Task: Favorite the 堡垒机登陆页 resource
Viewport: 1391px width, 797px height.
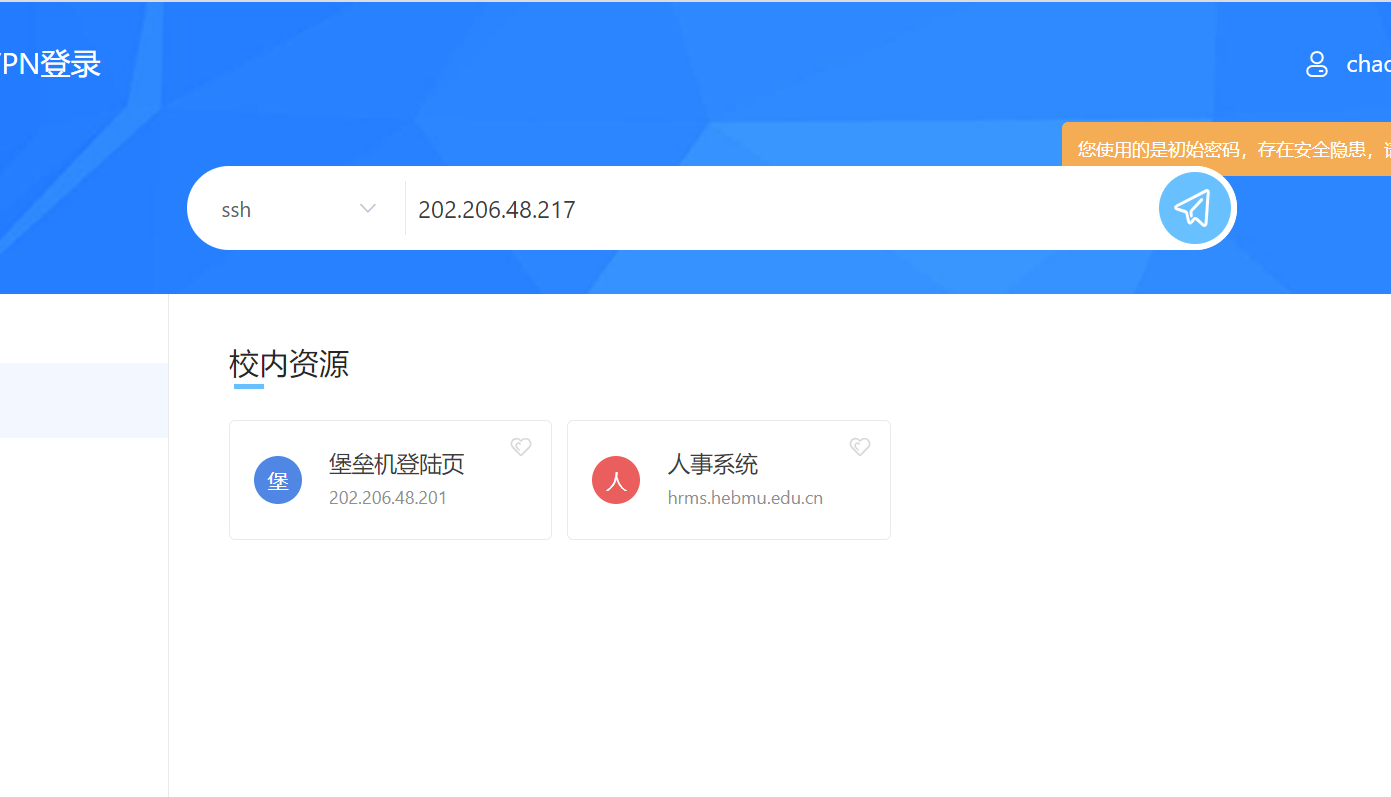Action: tap(521, 446)
